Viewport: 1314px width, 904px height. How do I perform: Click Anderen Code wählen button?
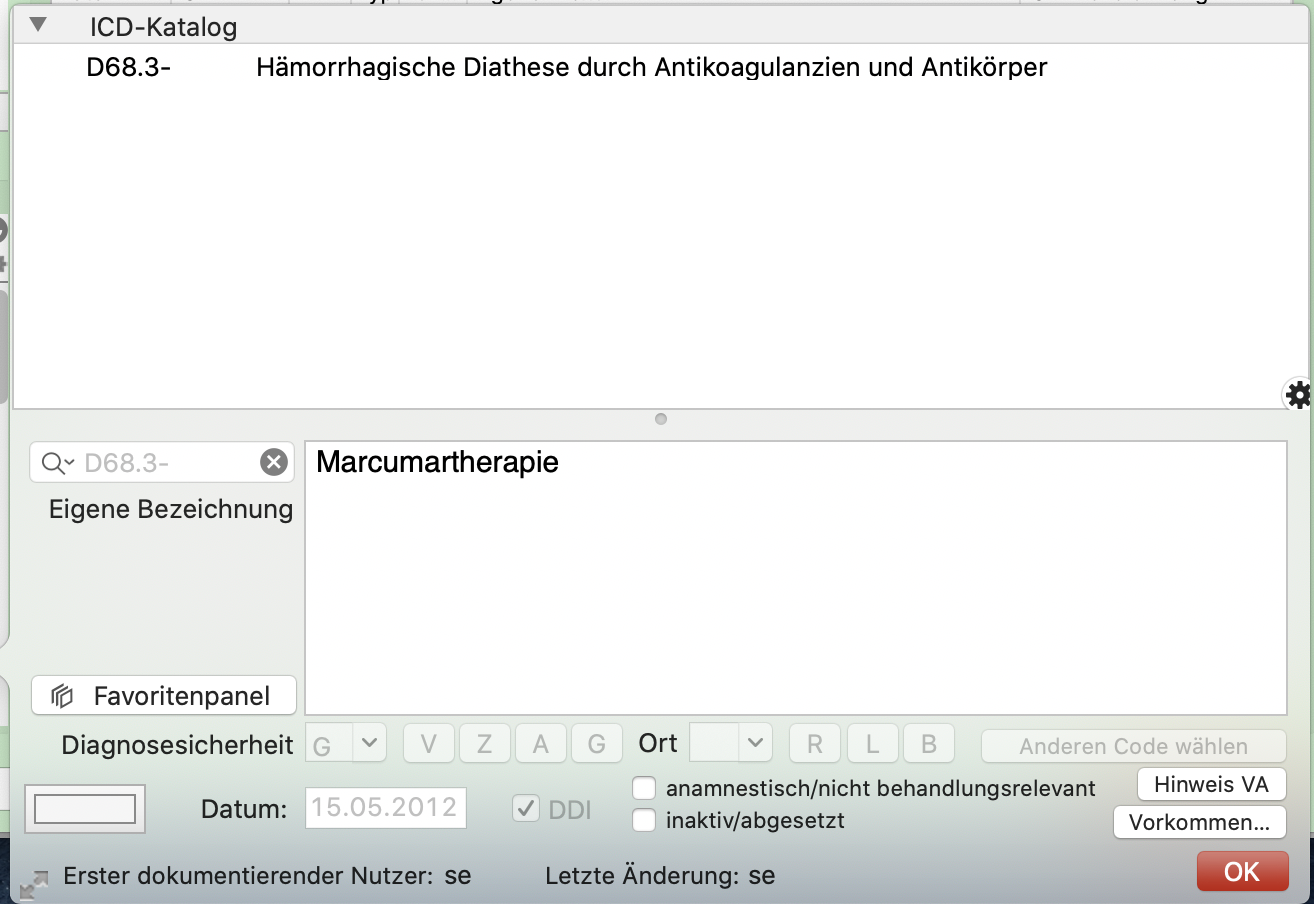click(x=1133, y=746)
